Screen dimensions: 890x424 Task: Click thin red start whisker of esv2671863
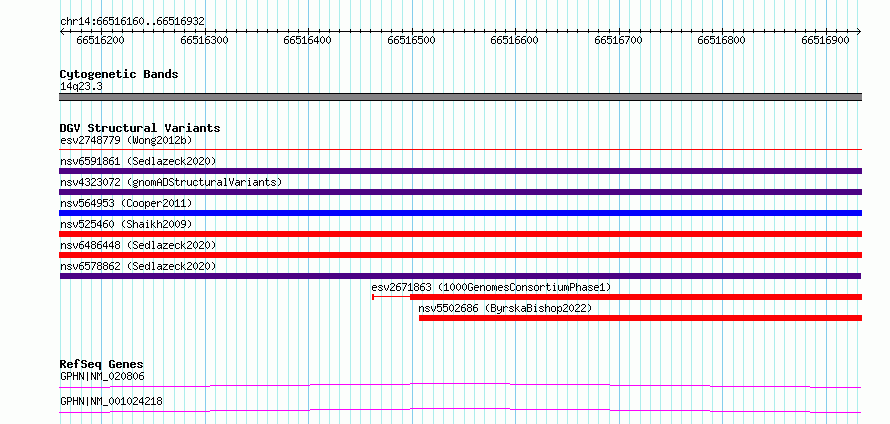(x=391, y=297)
